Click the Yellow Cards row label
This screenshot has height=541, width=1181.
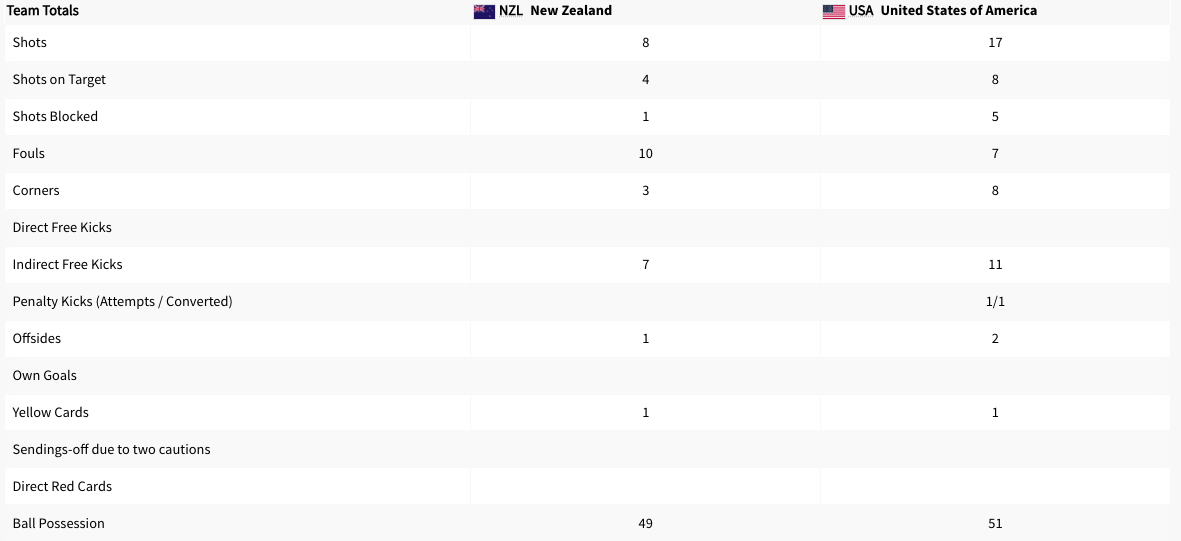pyautogui.click(x=51, y=413)
